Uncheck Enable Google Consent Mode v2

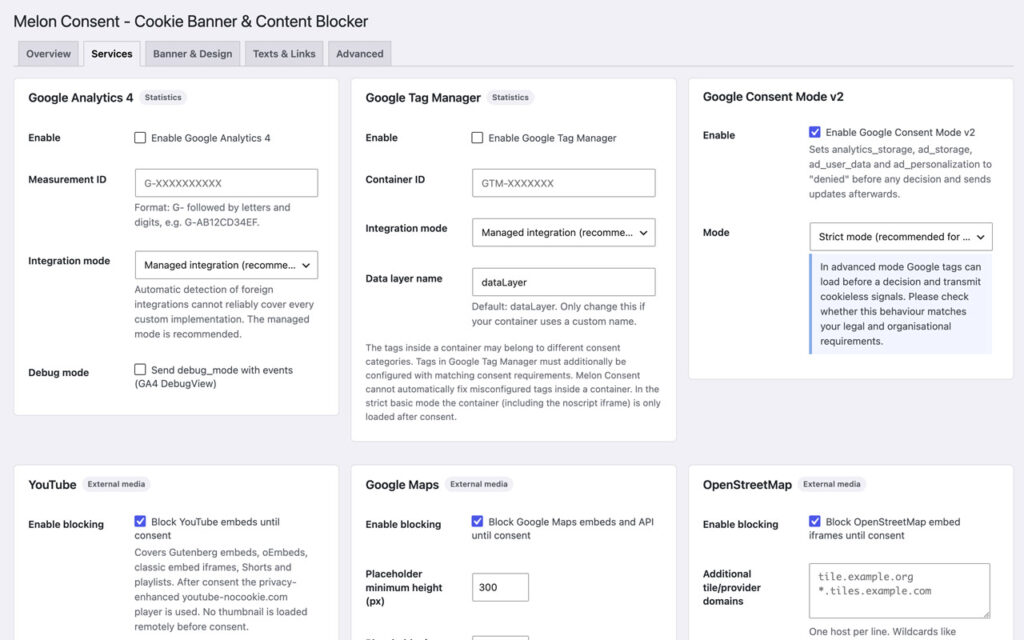814,132
